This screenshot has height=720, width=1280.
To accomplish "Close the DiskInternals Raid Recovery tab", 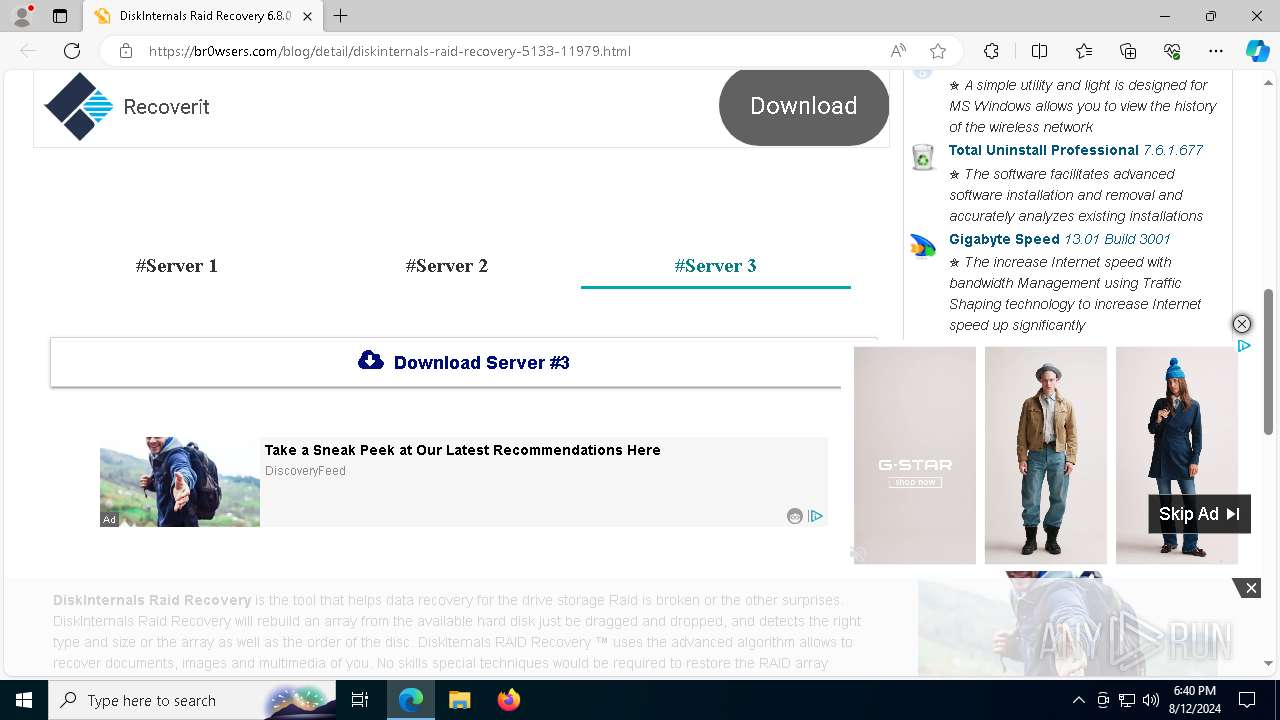I will click(307, 16).
